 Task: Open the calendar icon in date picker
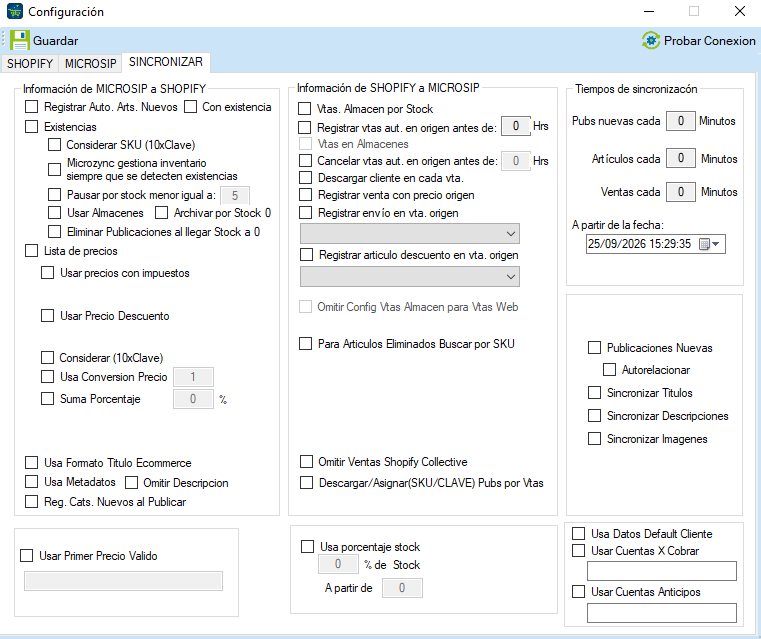coord(704,244)
